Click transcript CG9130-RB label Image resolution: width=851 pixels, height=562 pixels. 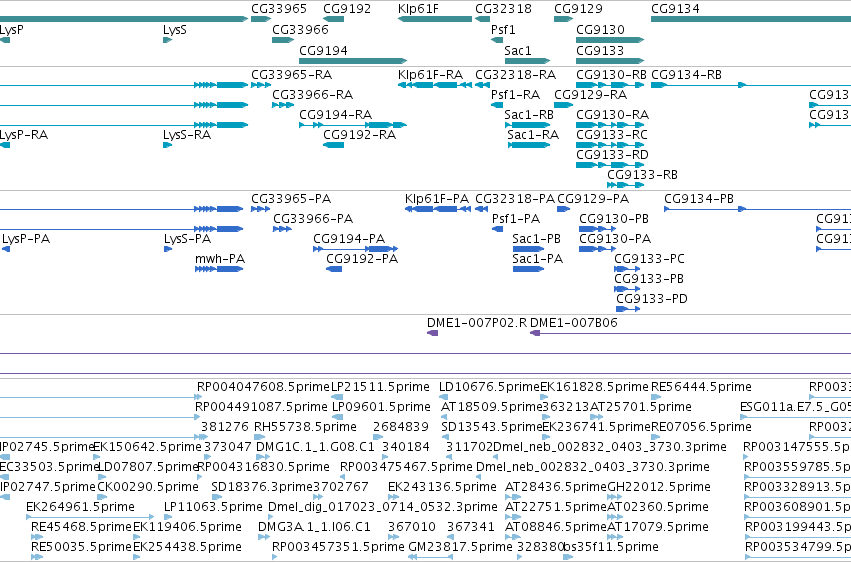click(x=611, y=74)
